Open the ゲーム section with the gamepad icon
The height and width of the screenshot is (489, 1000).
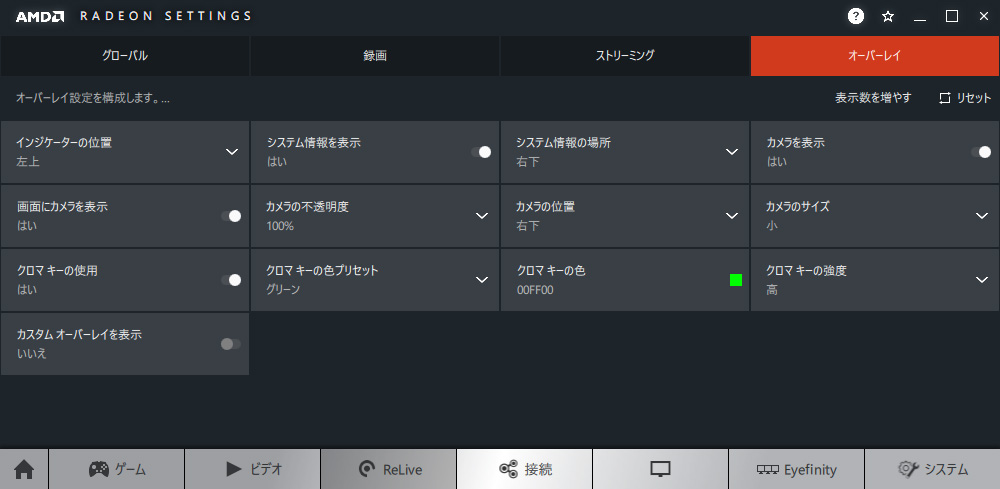(x=117, y=469)
